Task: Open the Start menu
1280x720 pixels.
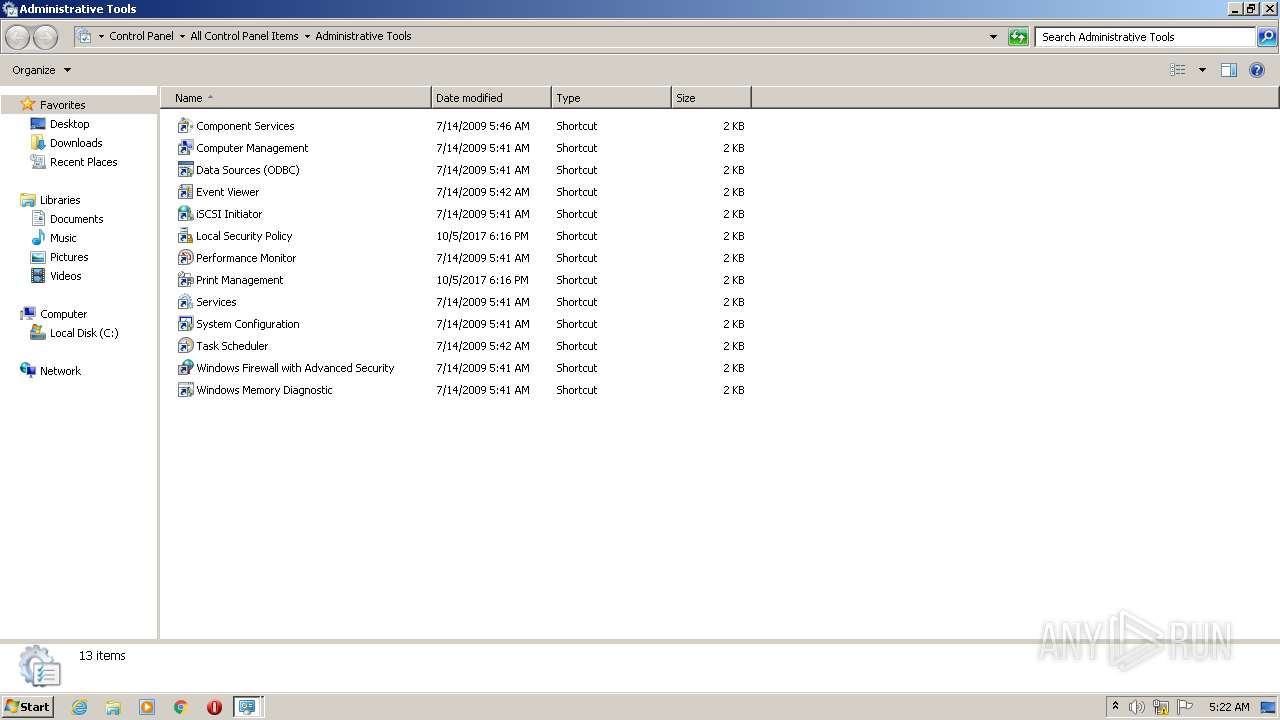Action: [x=27, y=707]
